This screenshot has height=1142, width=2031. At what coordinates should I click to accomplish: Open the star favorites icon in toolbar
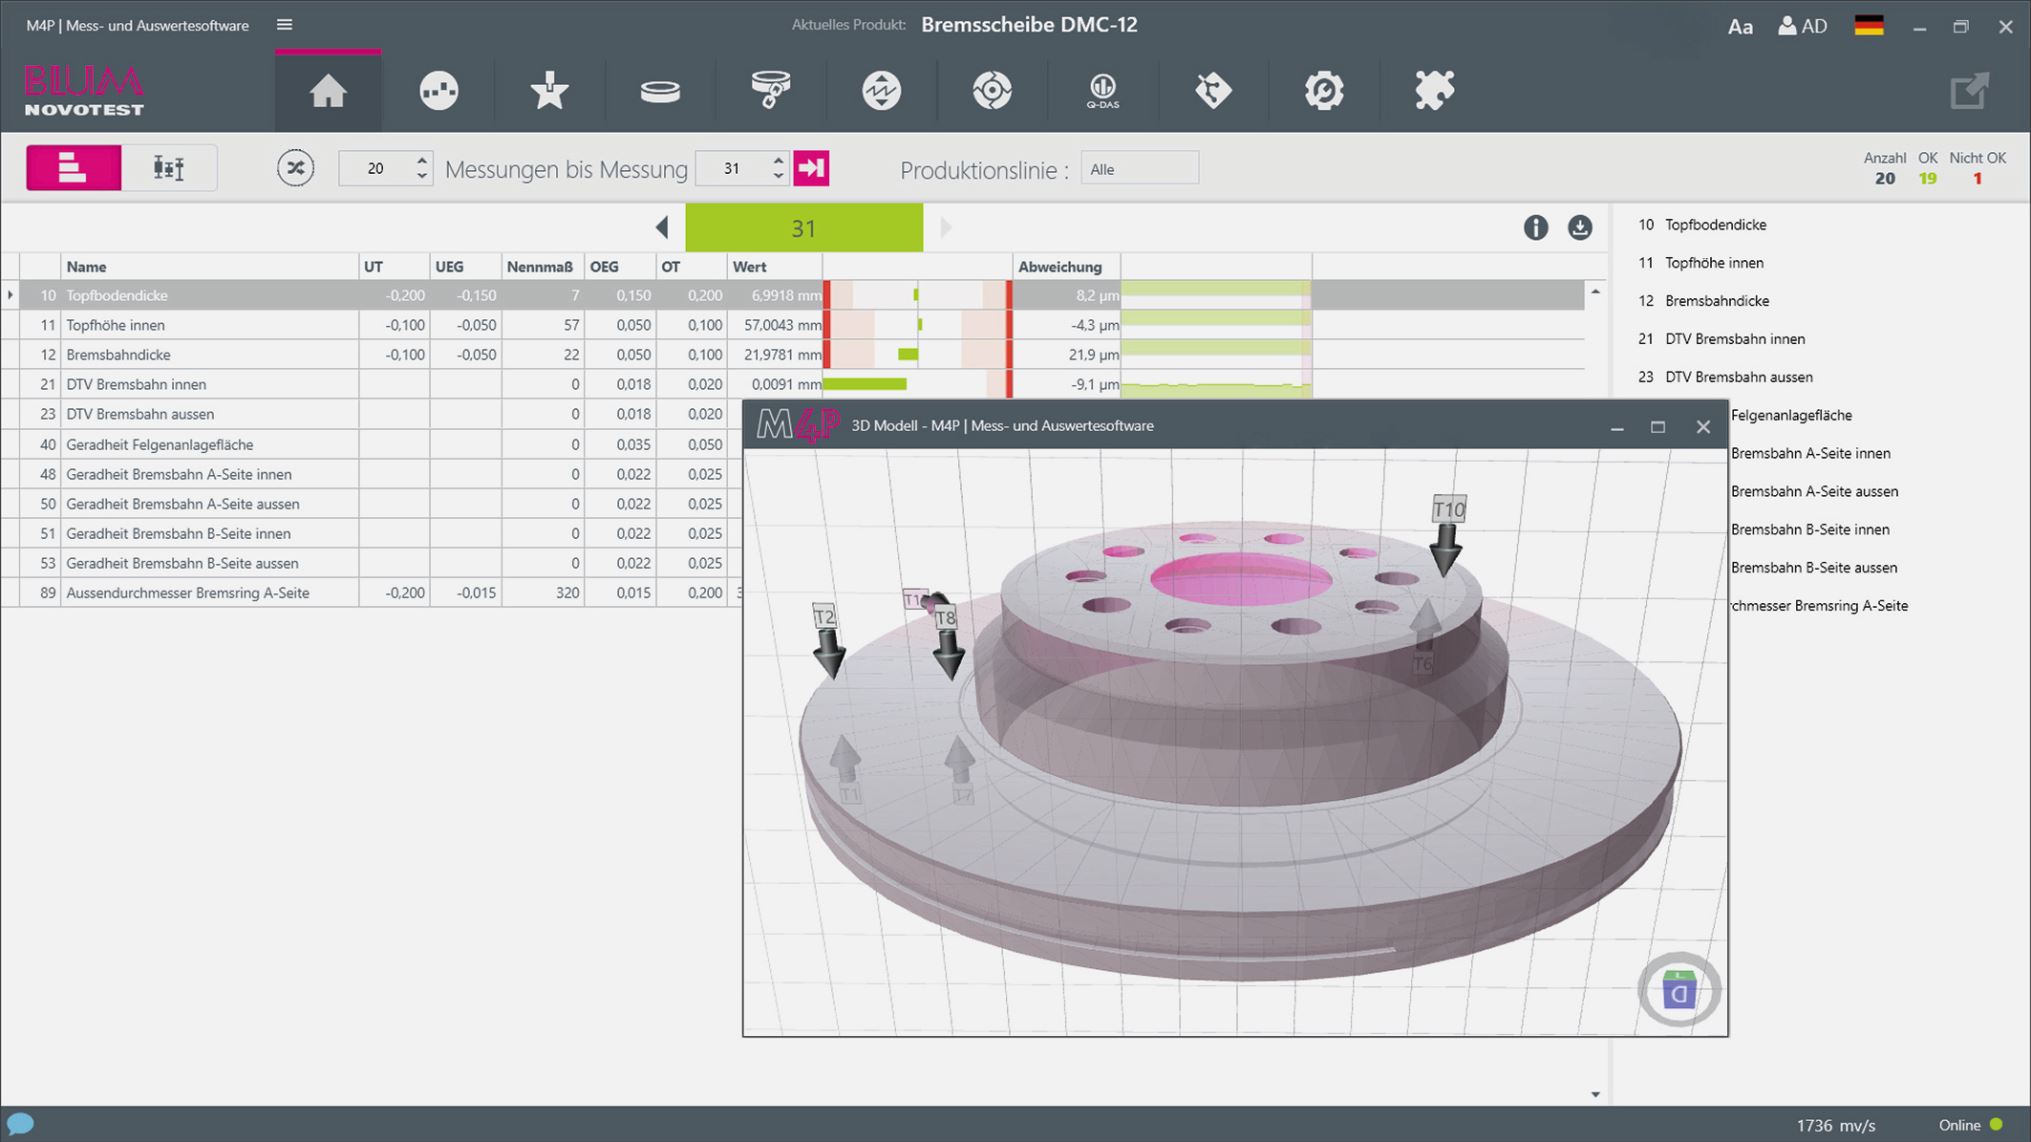click(549, 91)
